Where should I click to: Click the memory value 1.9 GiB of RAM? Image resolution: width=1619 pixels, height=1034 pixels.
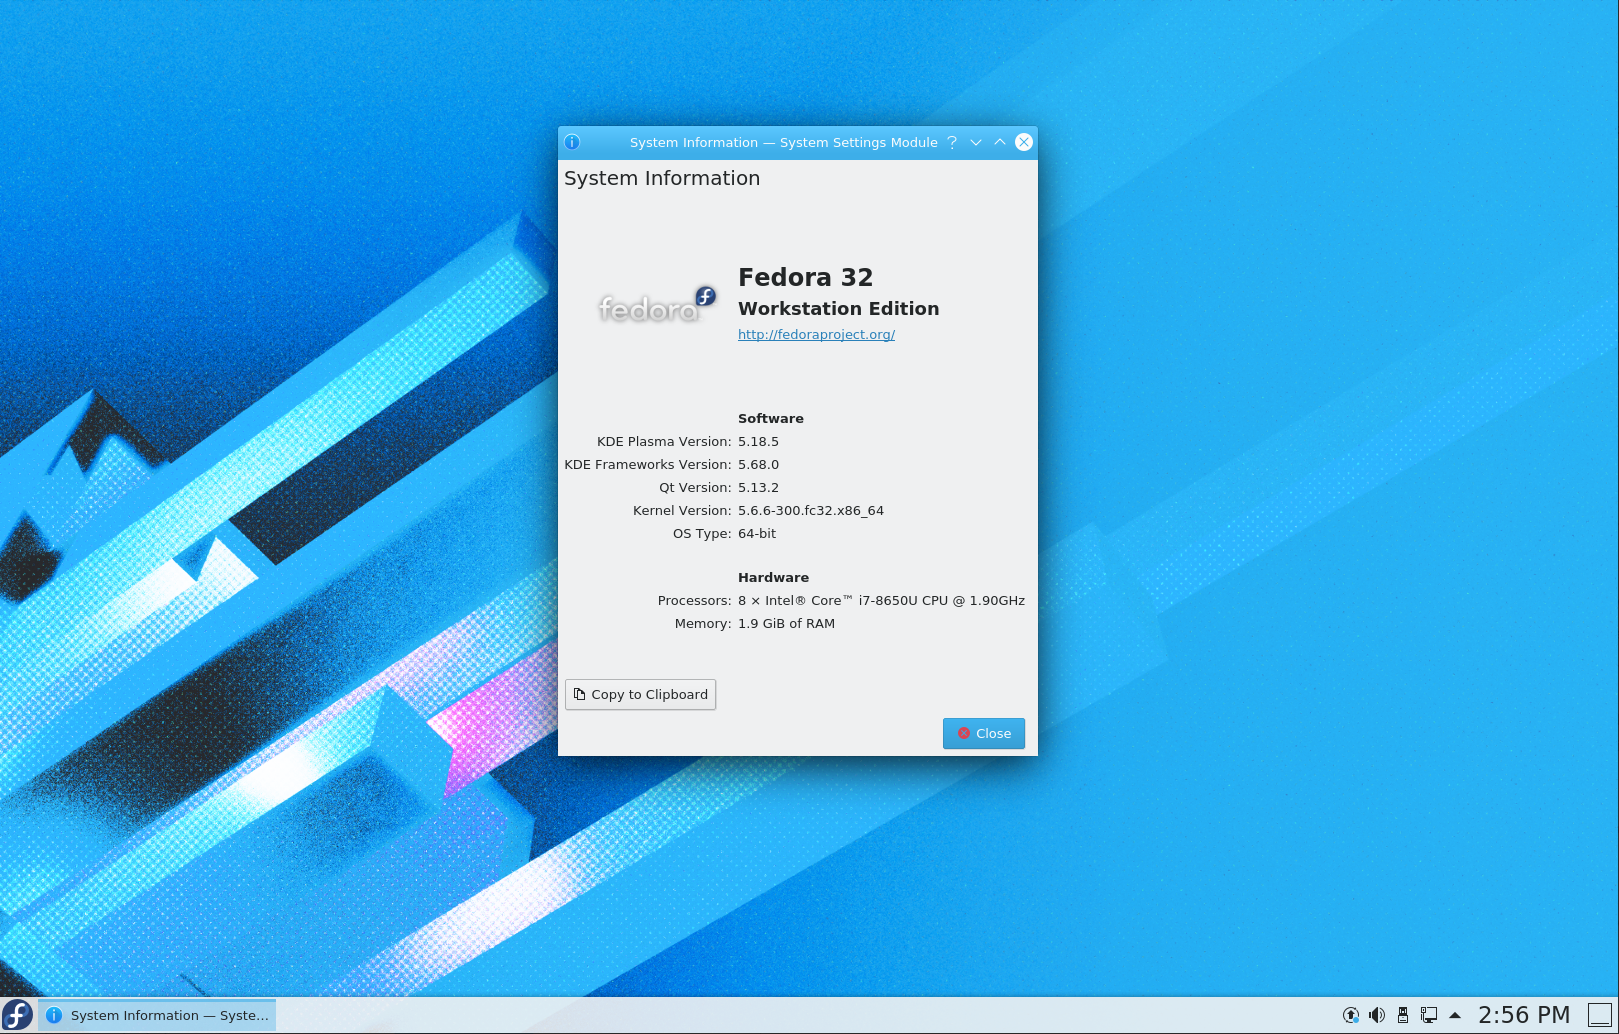tap(786, 623)
